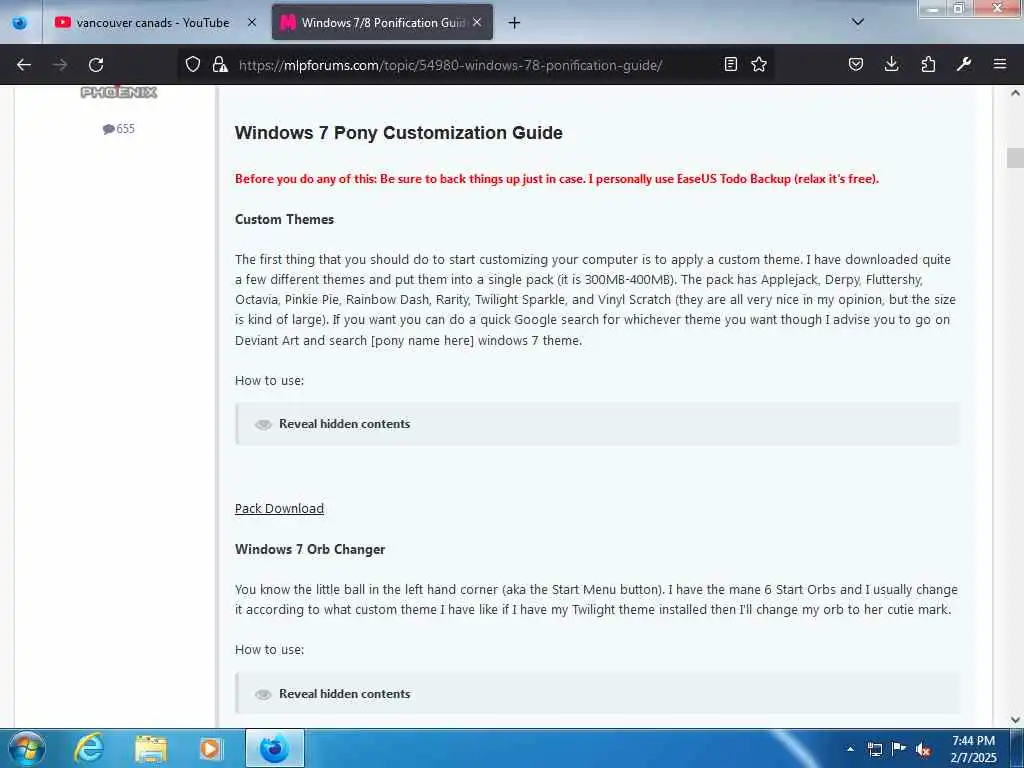Open network status tray icon
The height and width of the screenshot is (768, 1024).
874,749
